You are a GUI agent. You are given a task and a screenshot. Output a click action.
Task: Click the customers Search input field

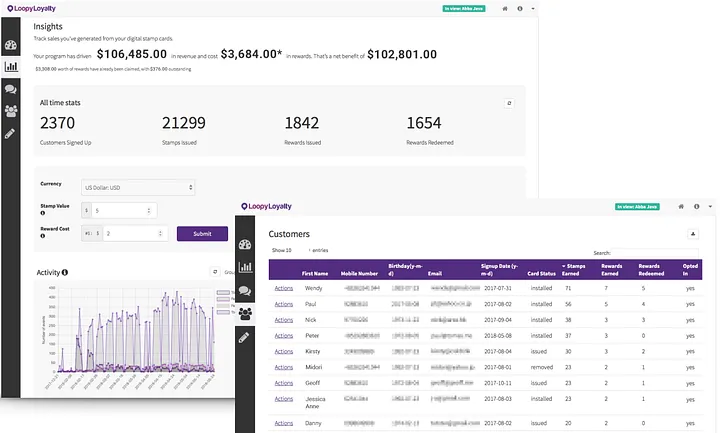[655, 253]
